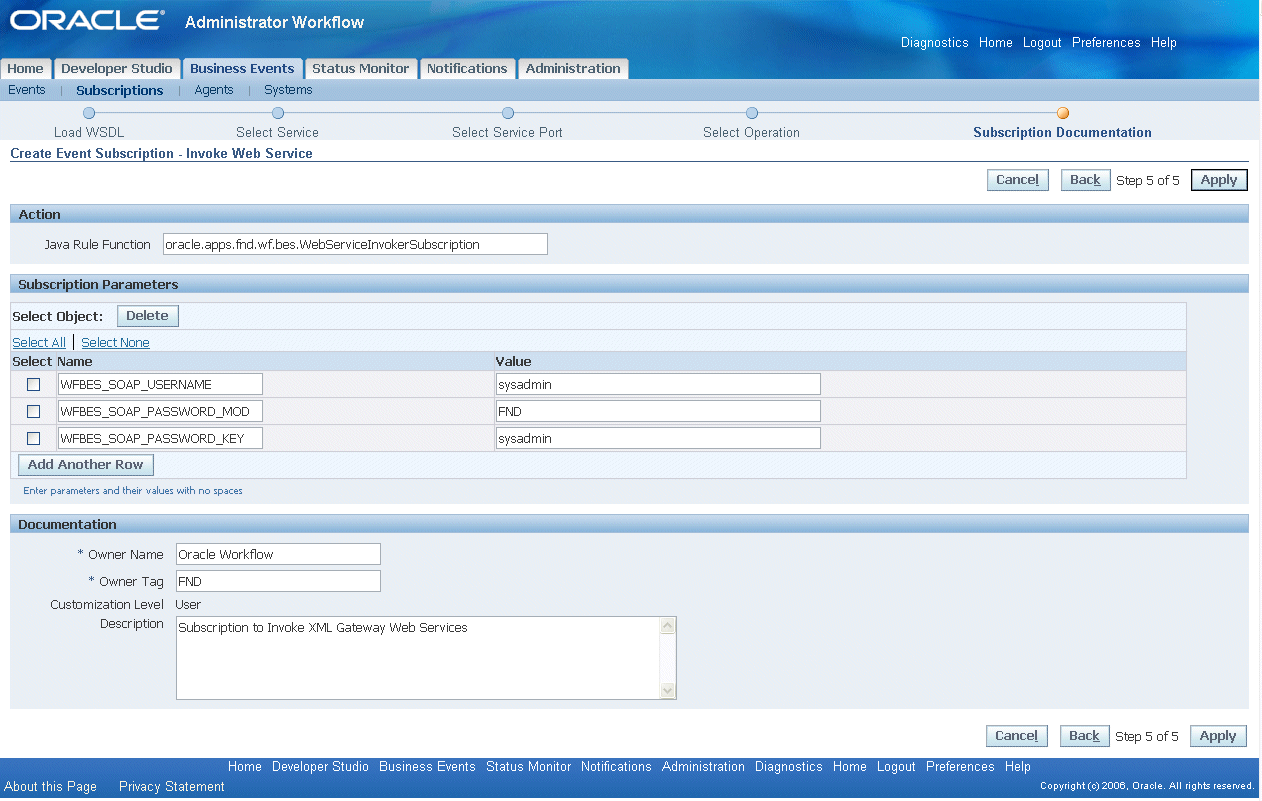The height and width of the screenshot is (801, 1262).
Task: Click the WFBES_SOAP_PASSWORD_KEY name field
Action: (x=160, y=438)
